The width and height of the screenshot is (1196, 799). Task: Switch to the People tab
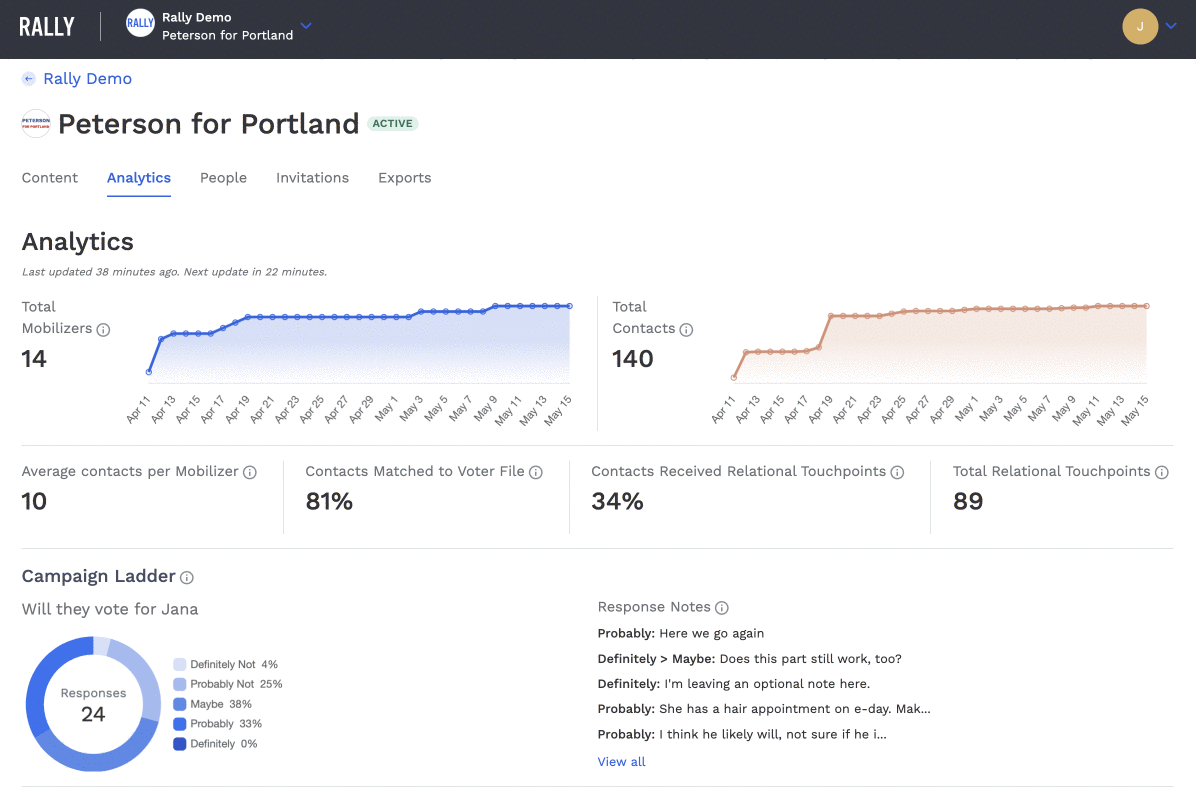(x=223, y=178)
